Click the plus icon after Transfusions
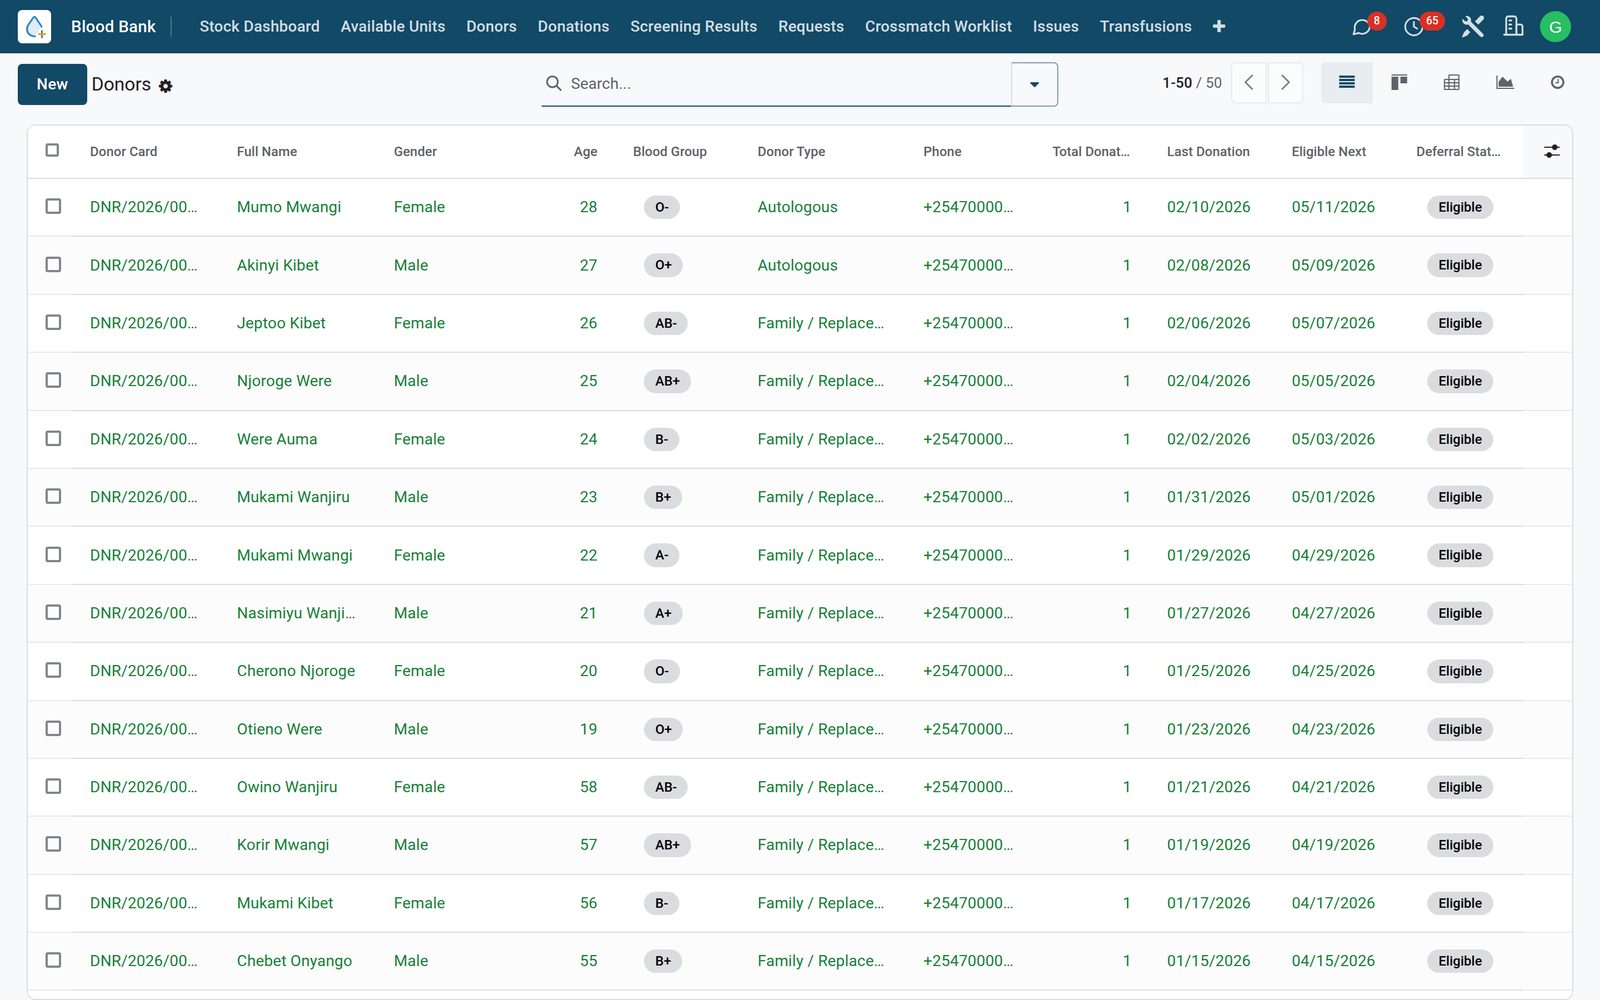The height and width of the screenshot is (1000, 1600). coord(1218,27)
